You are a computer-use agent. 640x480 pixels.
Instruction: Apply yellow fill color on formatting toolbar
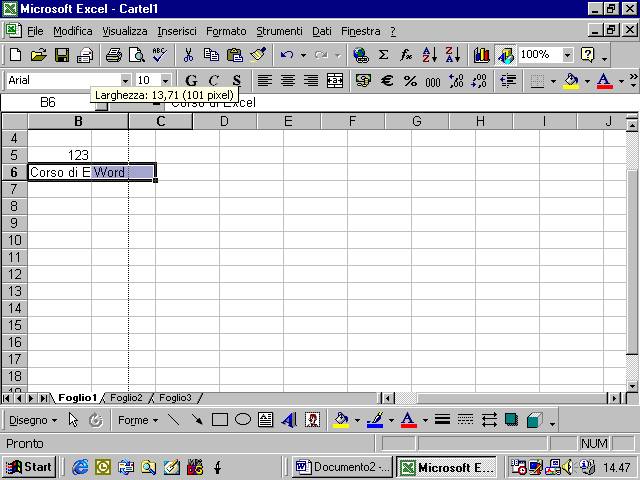571,81
